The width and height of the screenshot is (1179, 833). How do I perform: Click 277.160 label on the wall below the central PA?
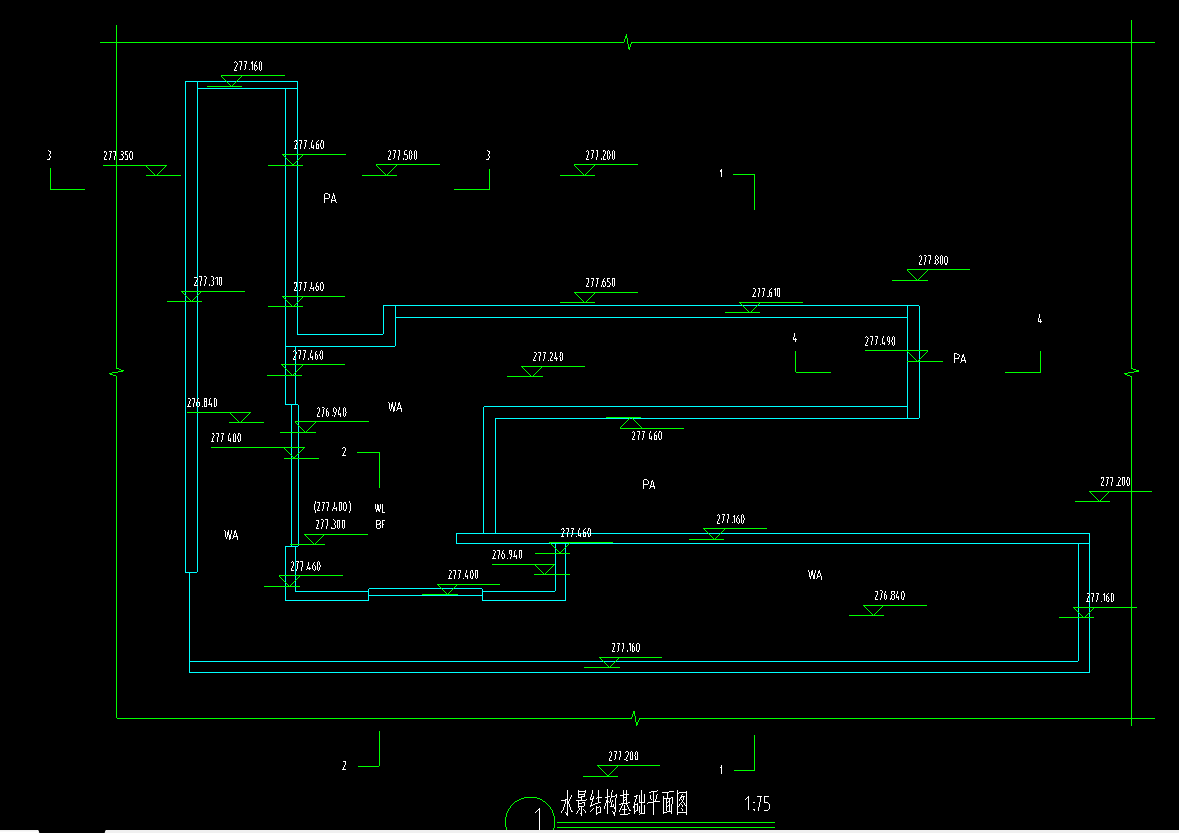[x=730, y=519]
